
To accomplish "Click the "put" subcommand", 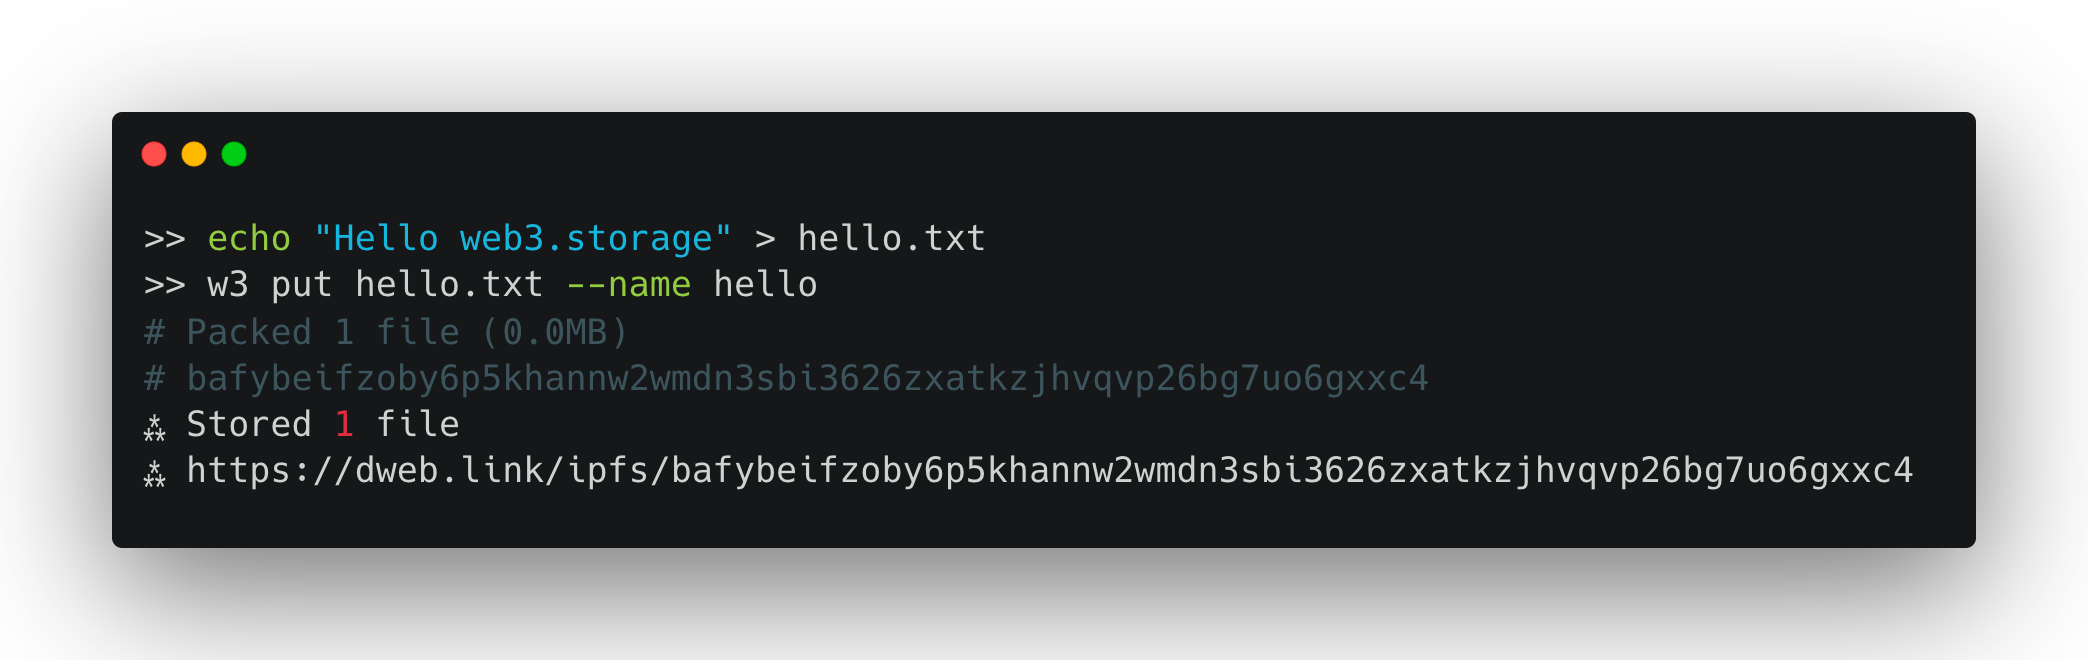I will (x=301, y=286).
